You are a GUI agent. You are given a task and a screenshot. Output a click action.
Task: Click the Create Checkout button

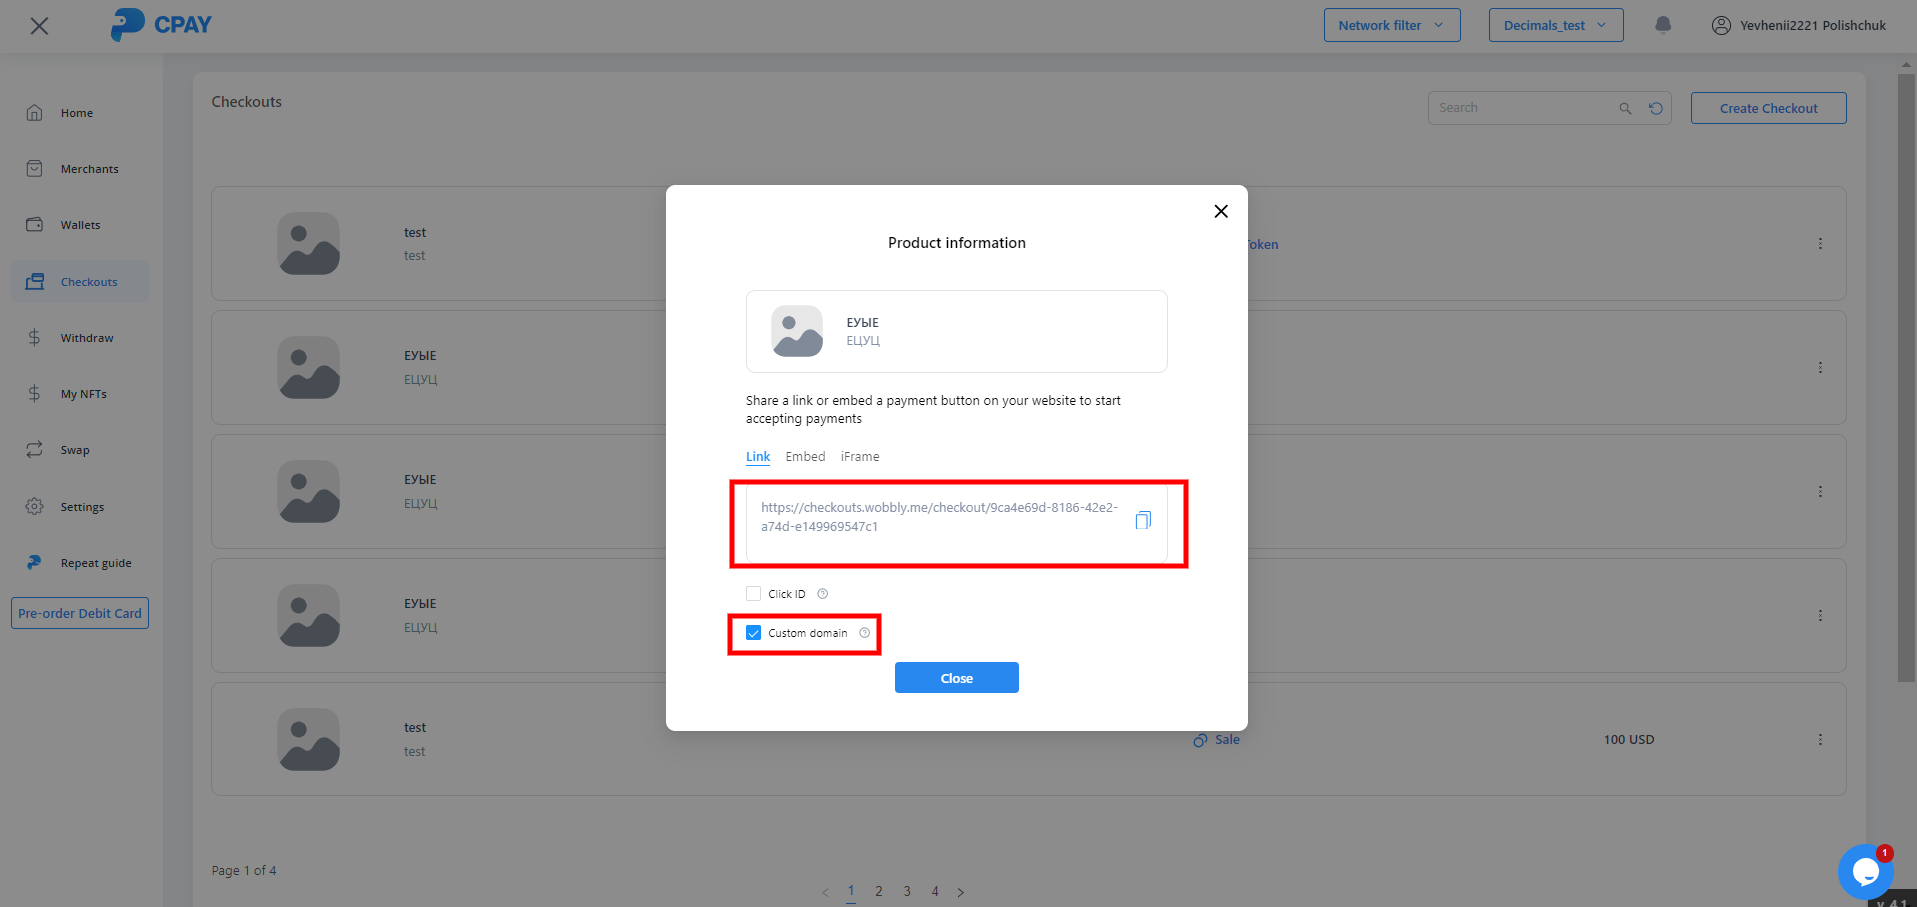(x=1768, y=108)
